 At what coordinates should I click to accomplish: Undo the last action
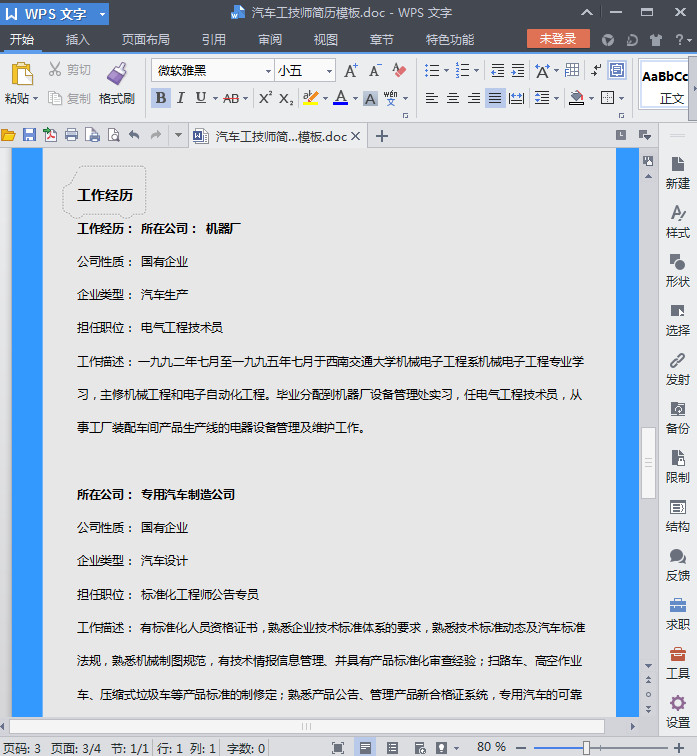[134, 135]
